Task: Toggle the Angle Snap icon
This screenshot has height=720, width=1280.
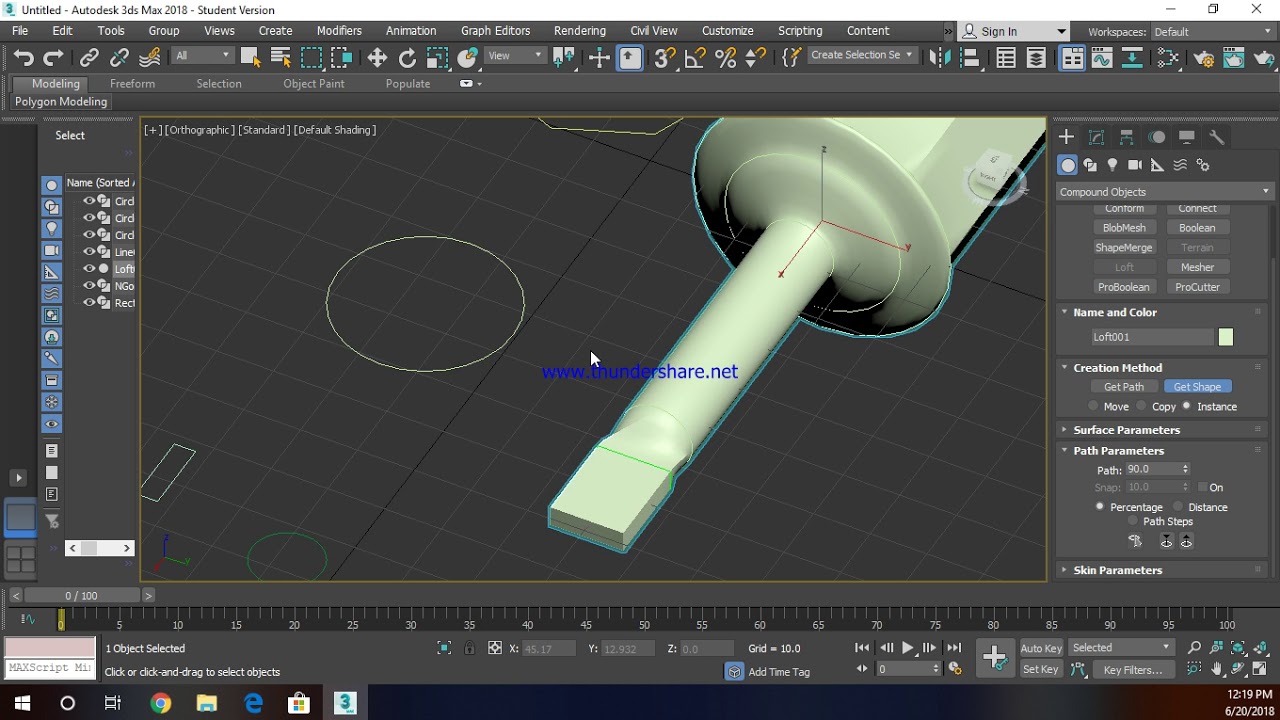Action: [695, 58]
